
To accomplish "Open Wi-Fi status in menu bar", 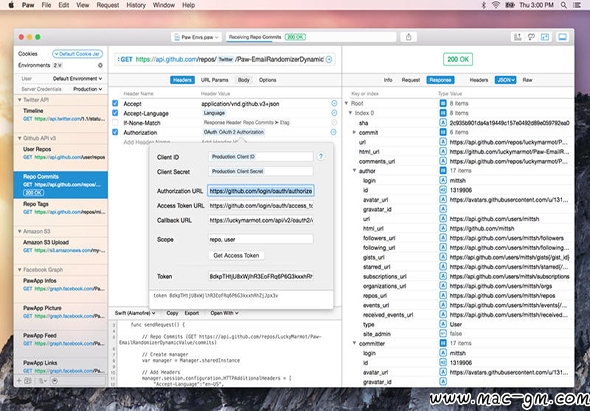I will pyautogui.click(x=496, y=5).
